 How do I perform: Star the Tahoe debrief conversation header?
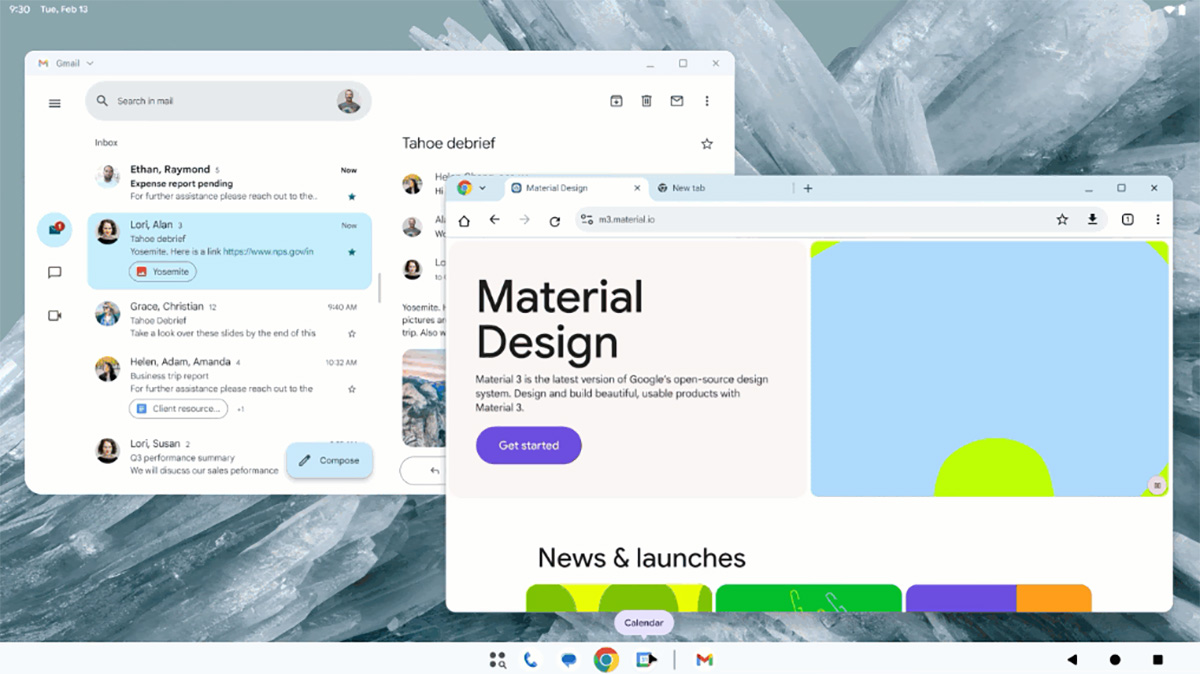(x=707, y=144)
